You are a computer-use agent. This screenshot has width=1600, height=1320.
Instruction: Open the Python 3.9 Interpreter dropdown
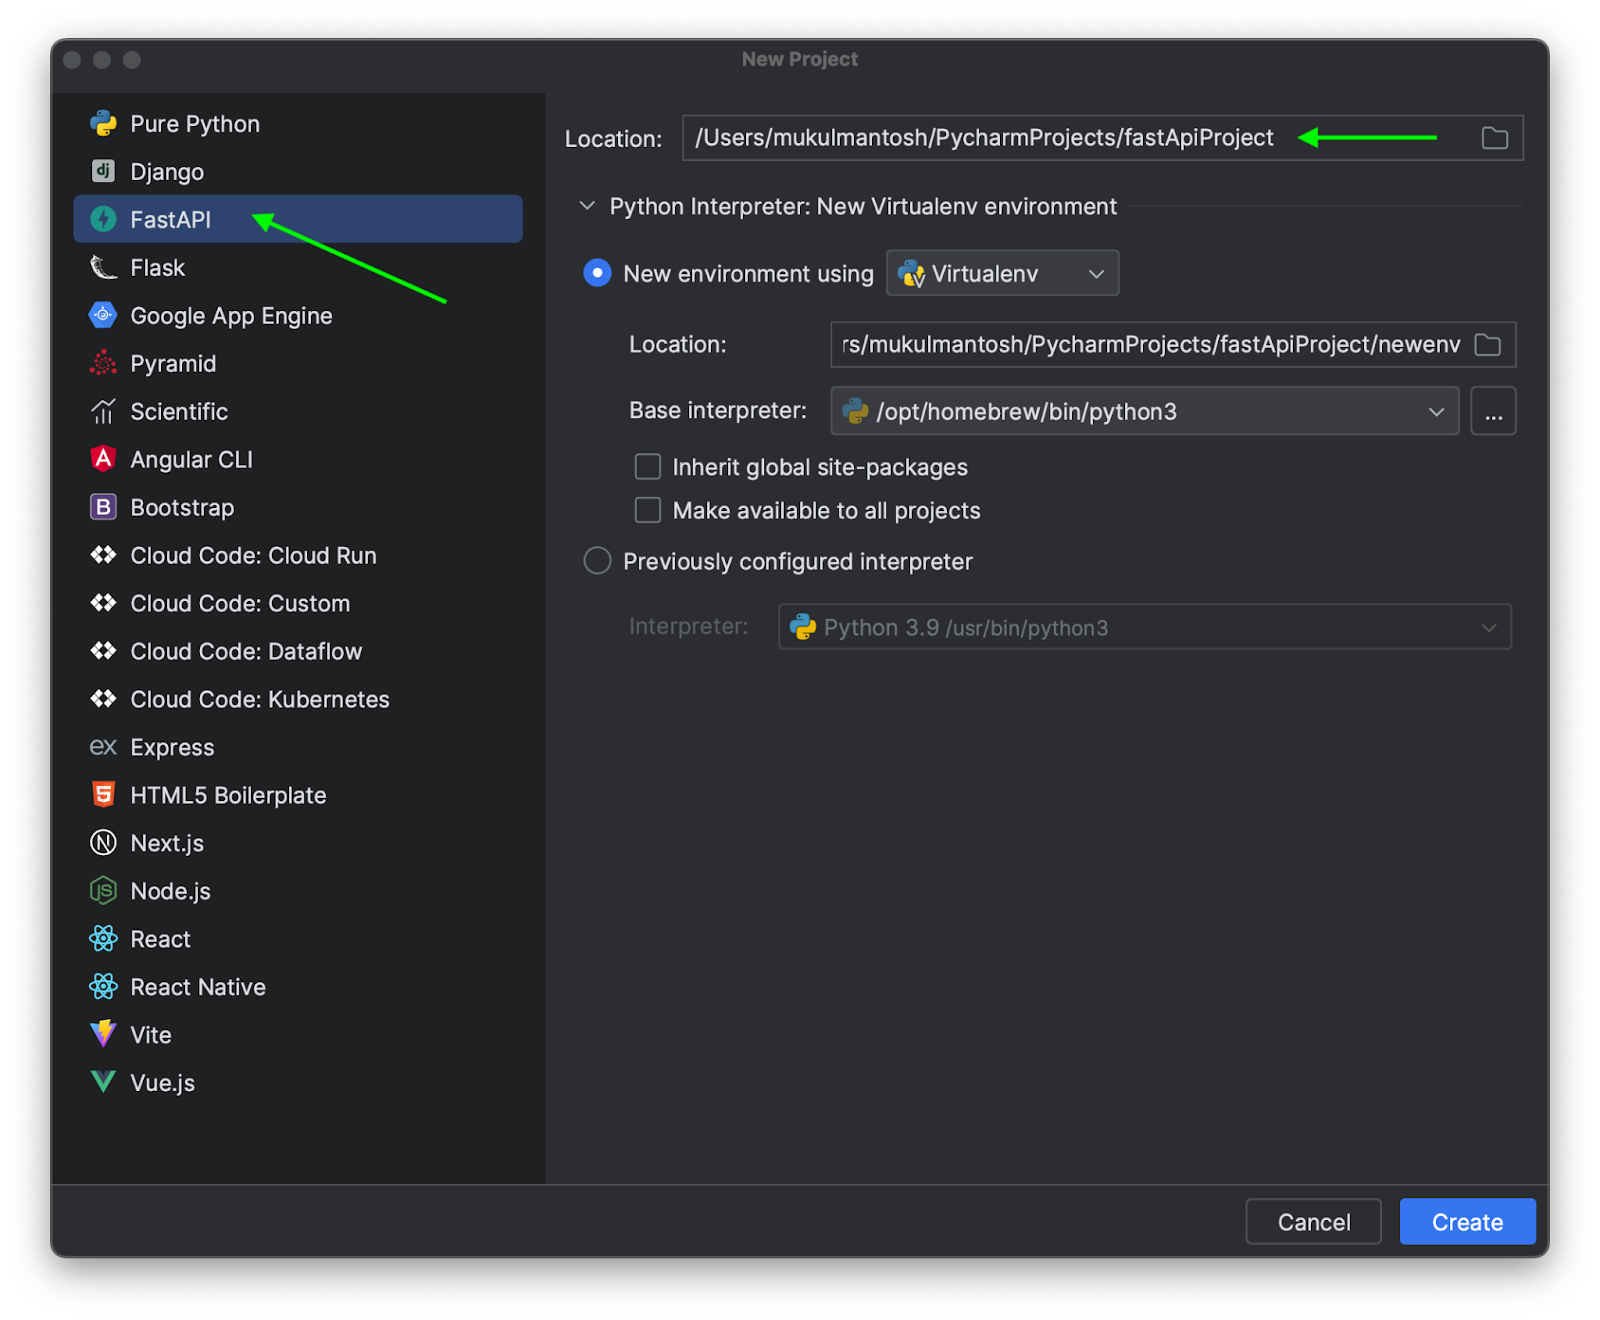(x=1145, y=627)
